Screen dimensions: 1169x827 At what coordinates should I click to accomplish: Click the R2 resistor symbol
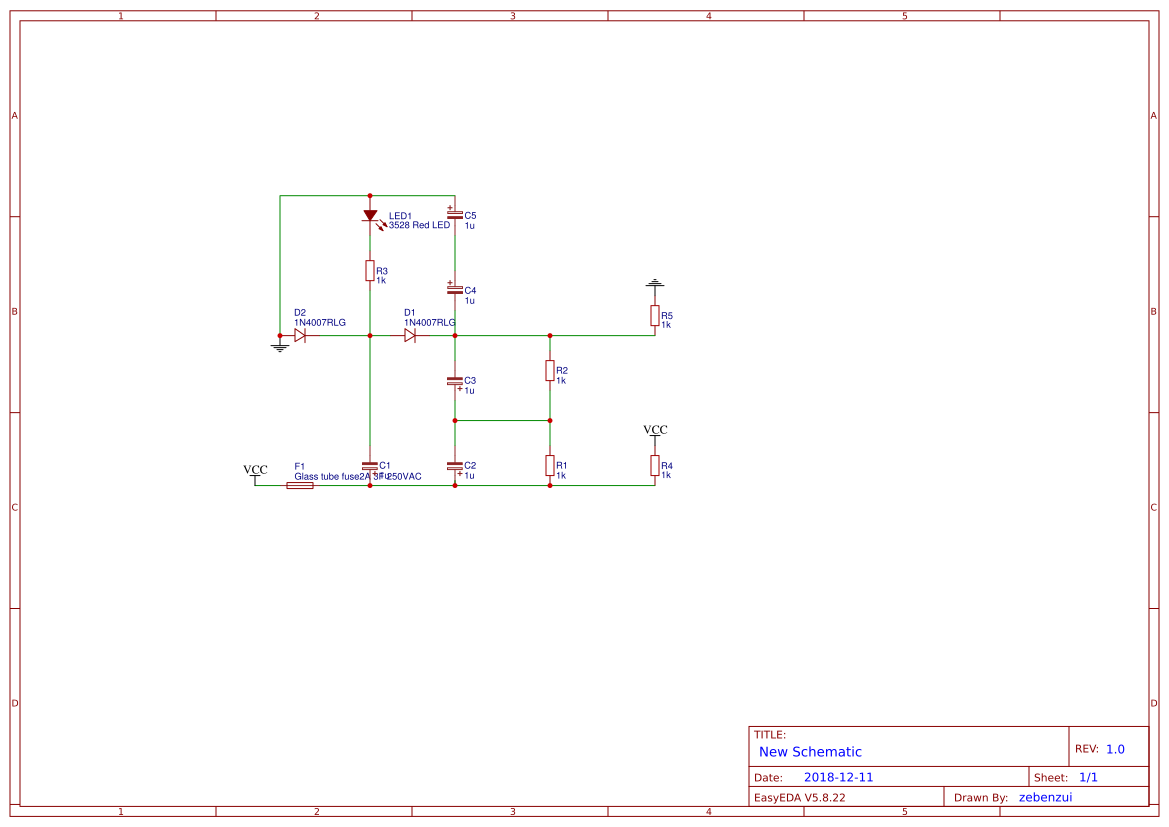[550, 371]
